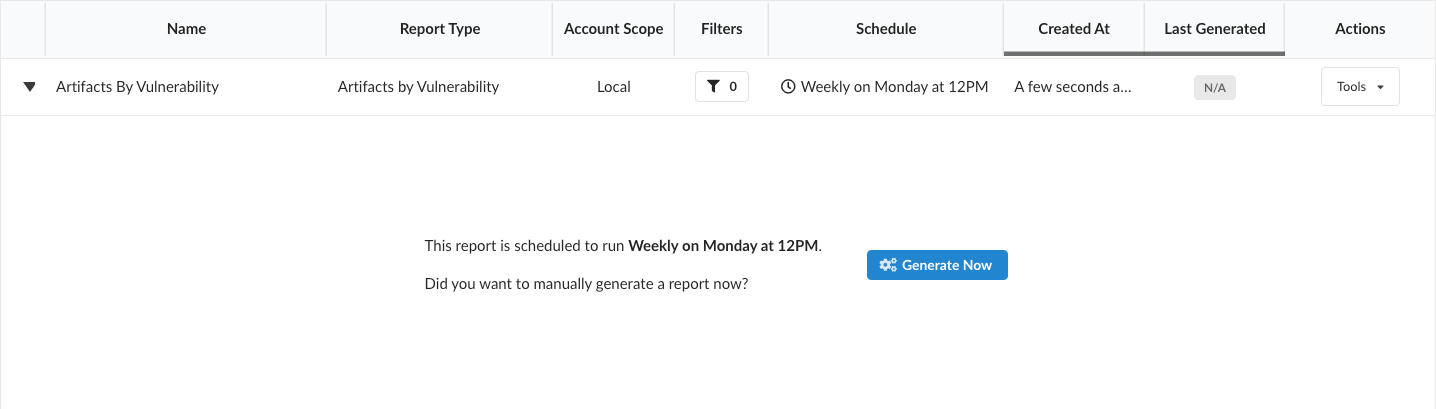Viewport: 1436px width, 409px height.
Task: Sort by the Created At column
Action: tap(1073, 29)
